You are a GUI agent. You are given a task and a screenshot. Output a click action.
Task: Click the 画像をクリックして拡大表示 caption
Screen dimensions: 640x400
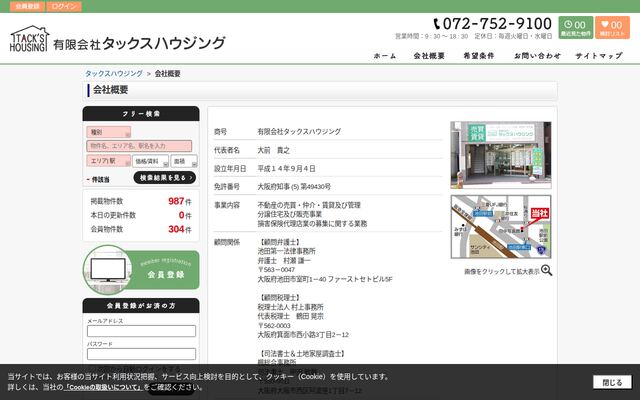tap(502, 271)
